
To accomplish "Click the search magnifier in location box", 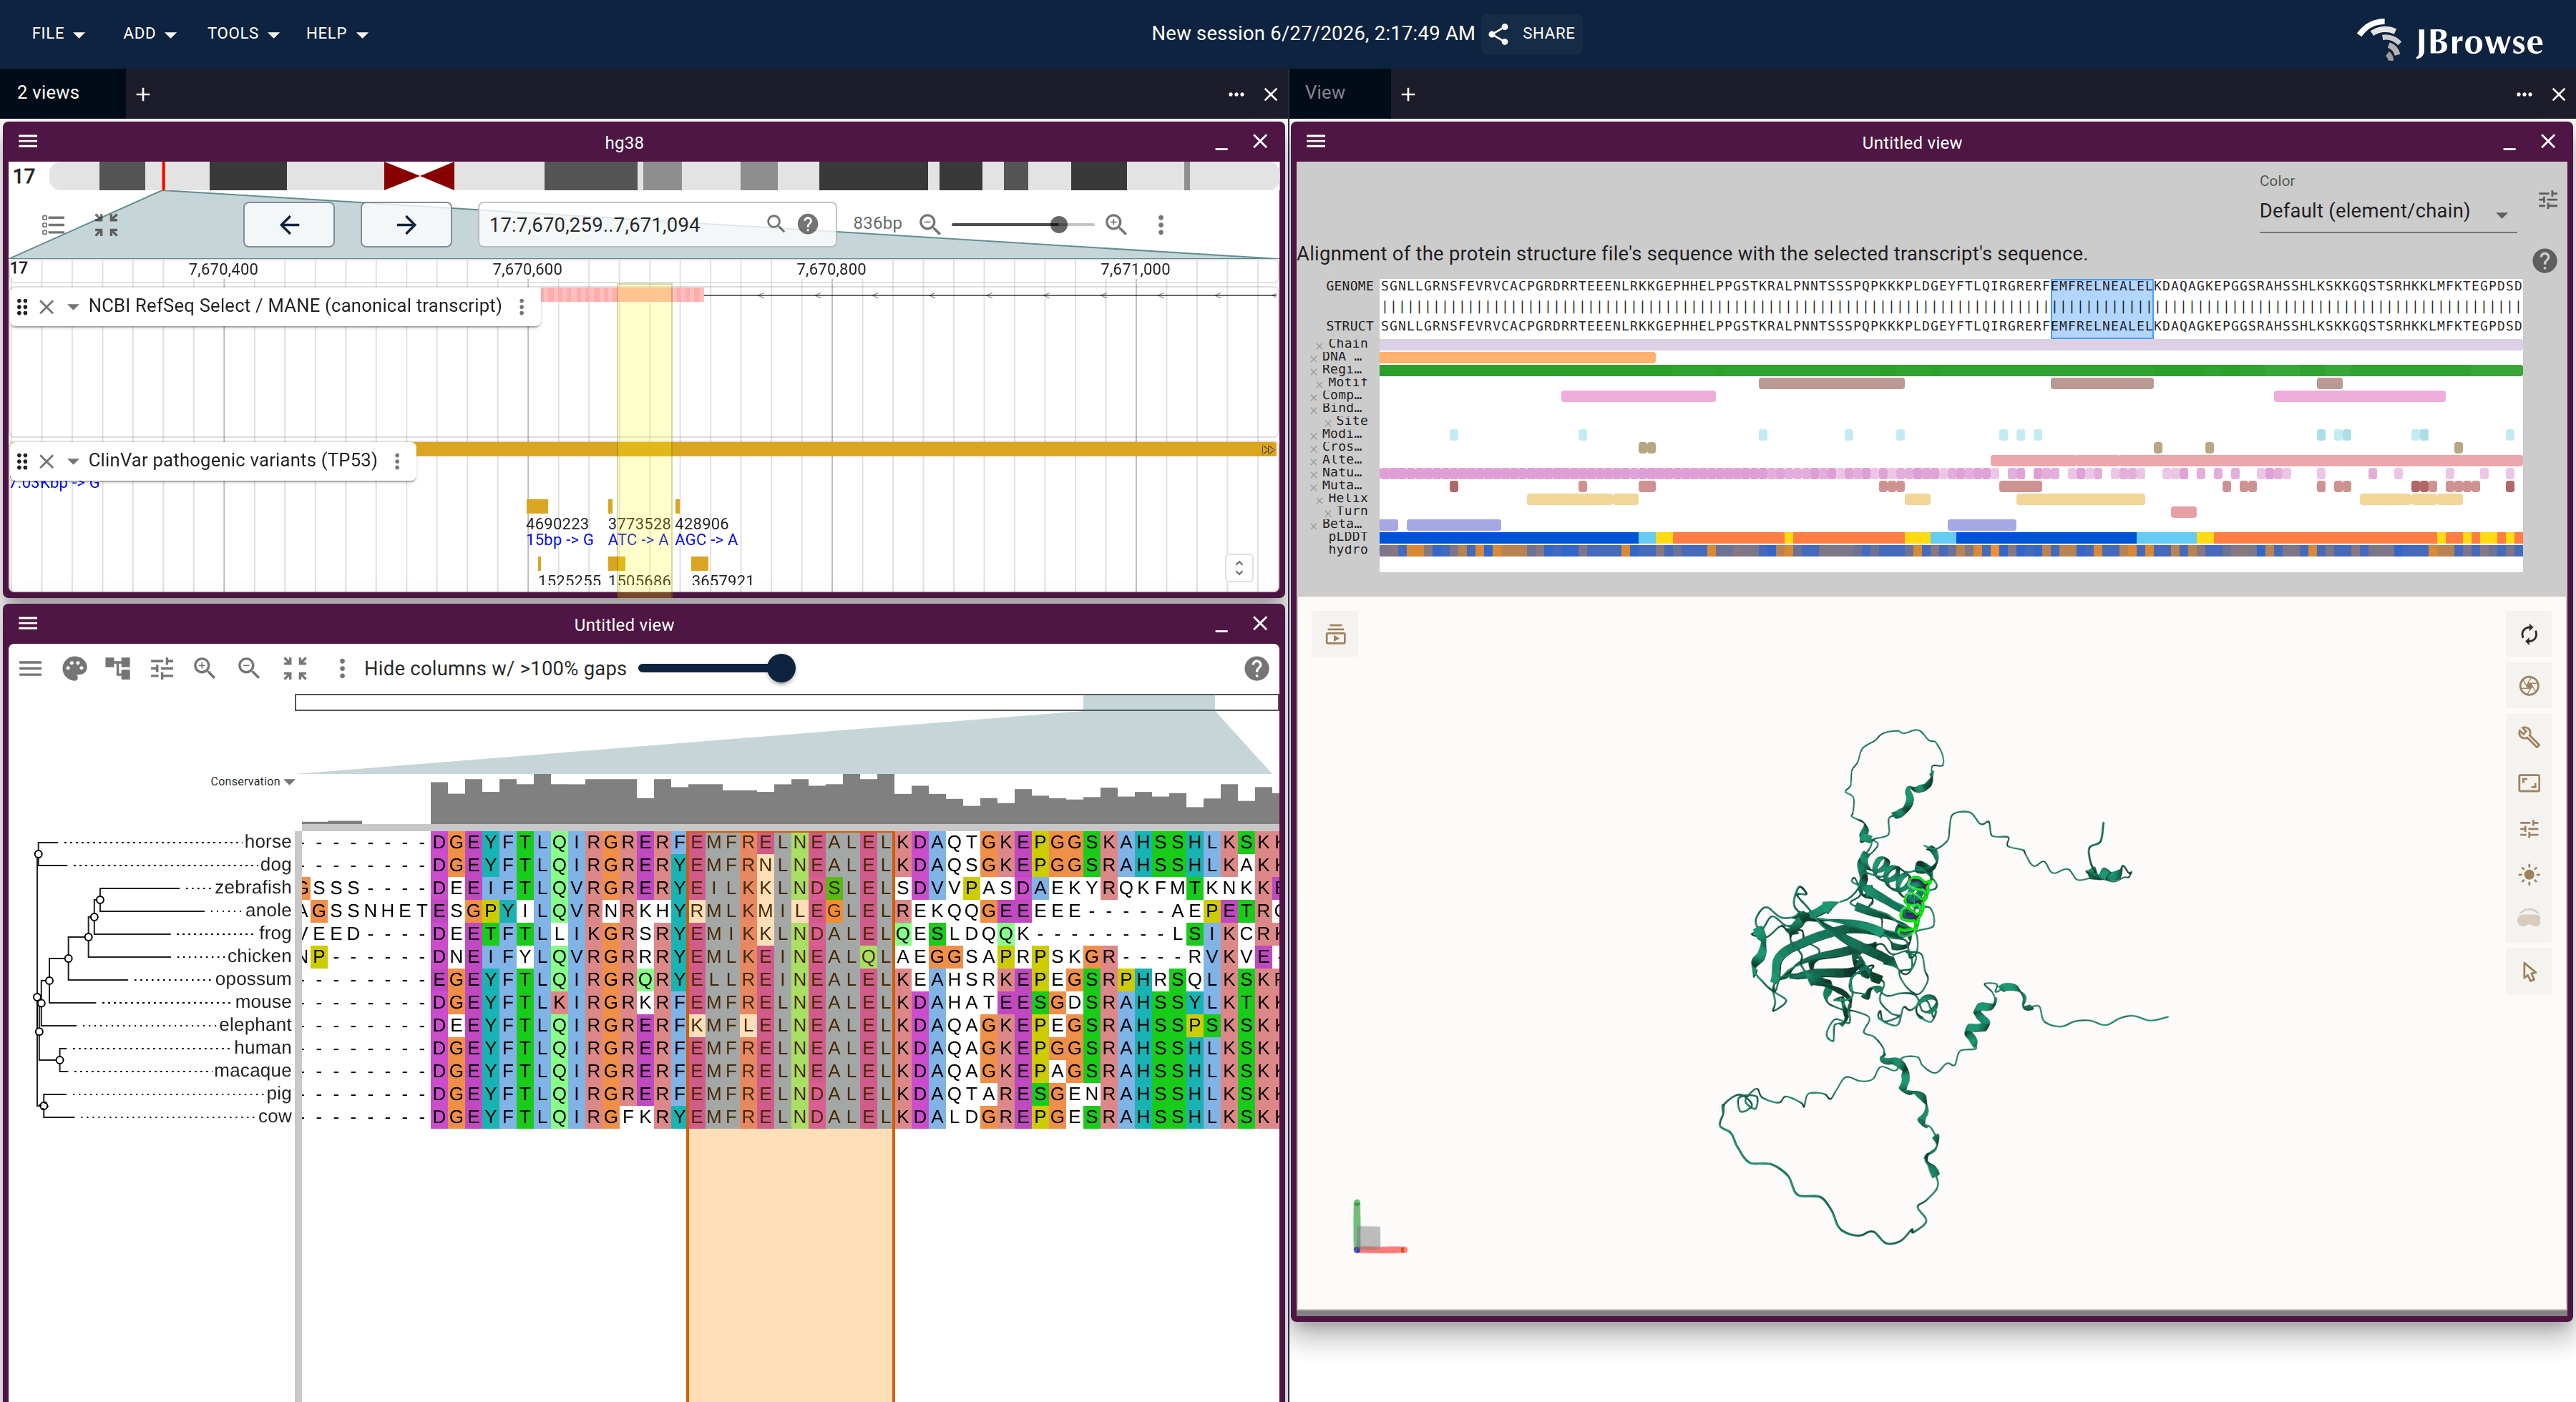I will (775, 224).
